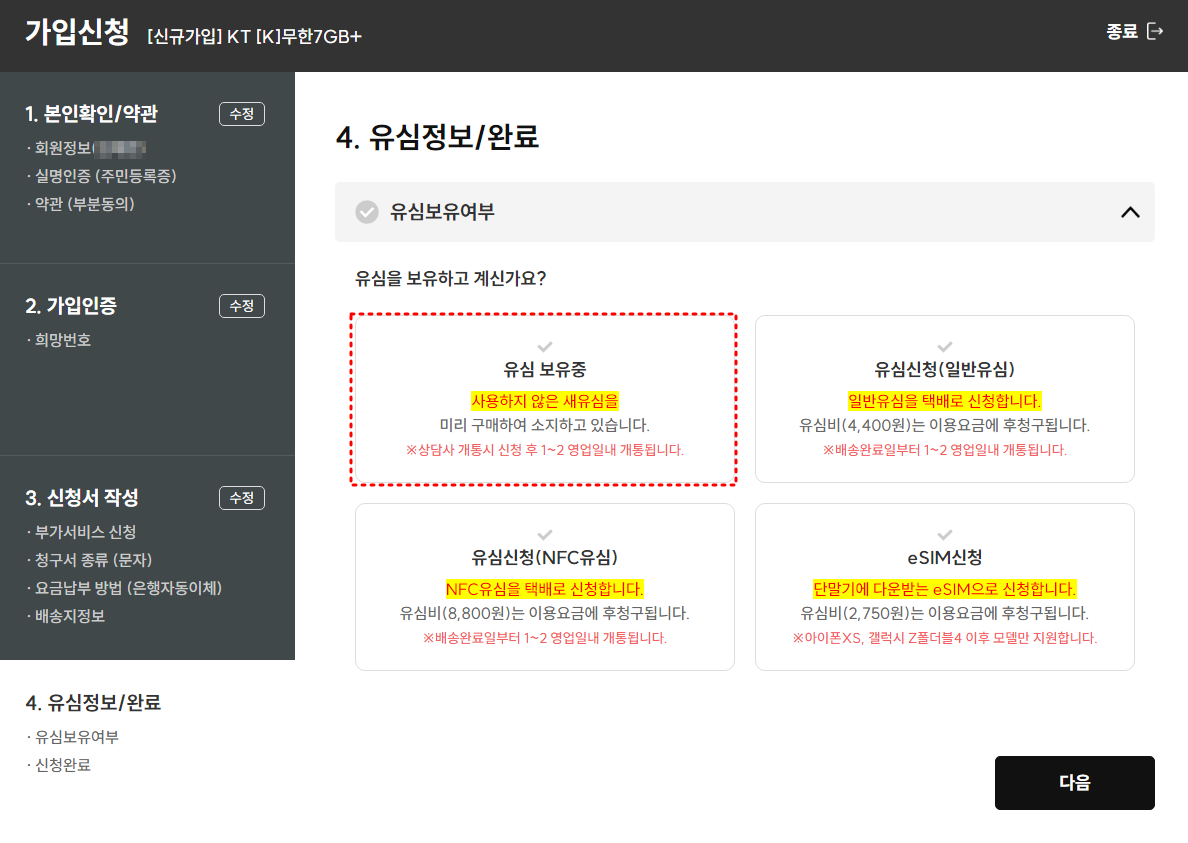Select the eSIM신청 option card
The width and height of the screenshot is (1188, 843).
pos(944,587)
